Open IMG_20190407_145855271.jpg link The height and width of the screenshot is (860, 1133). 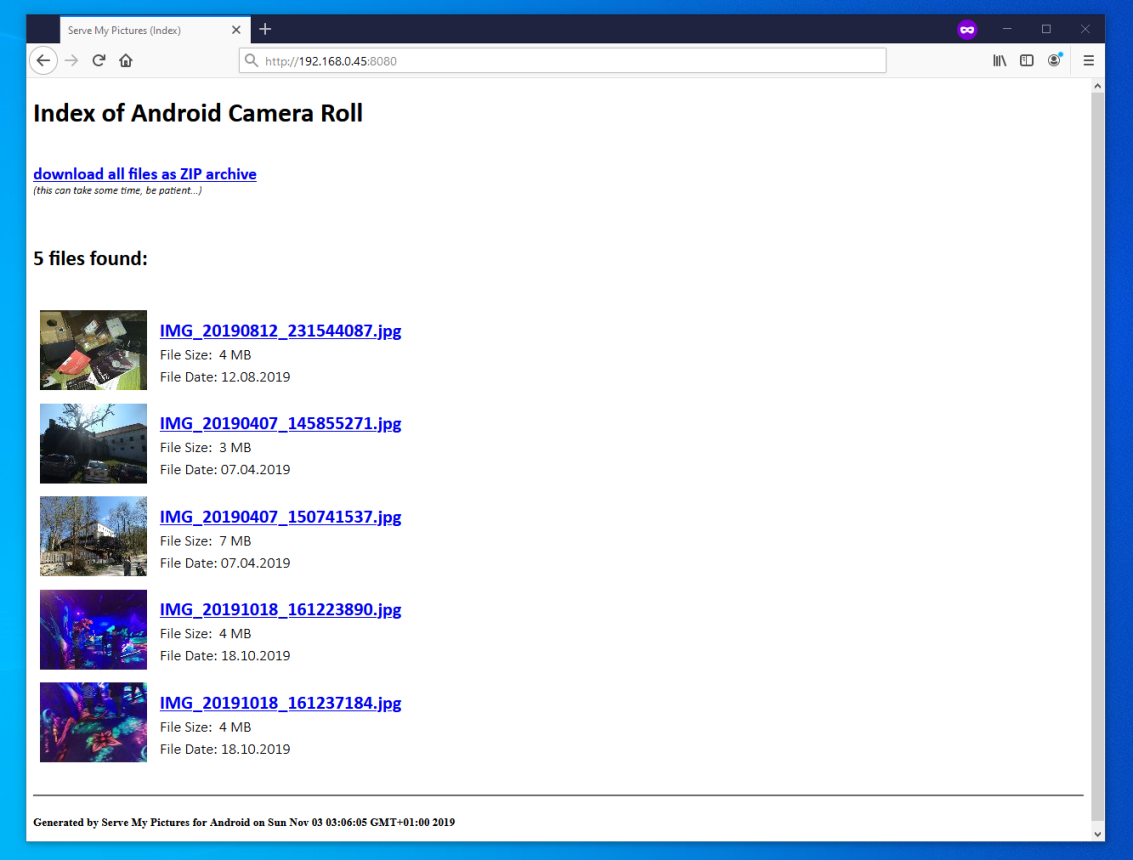(280, 423)
